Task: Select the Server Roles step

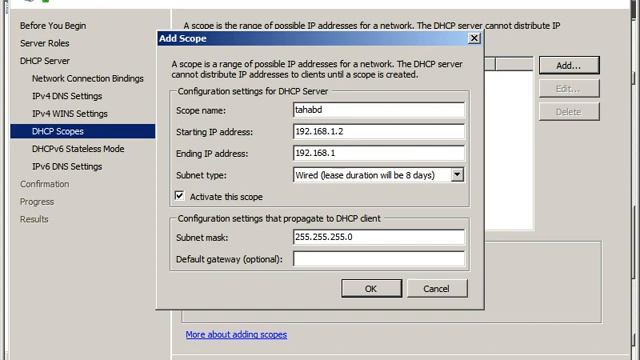Action: point(44,43)
